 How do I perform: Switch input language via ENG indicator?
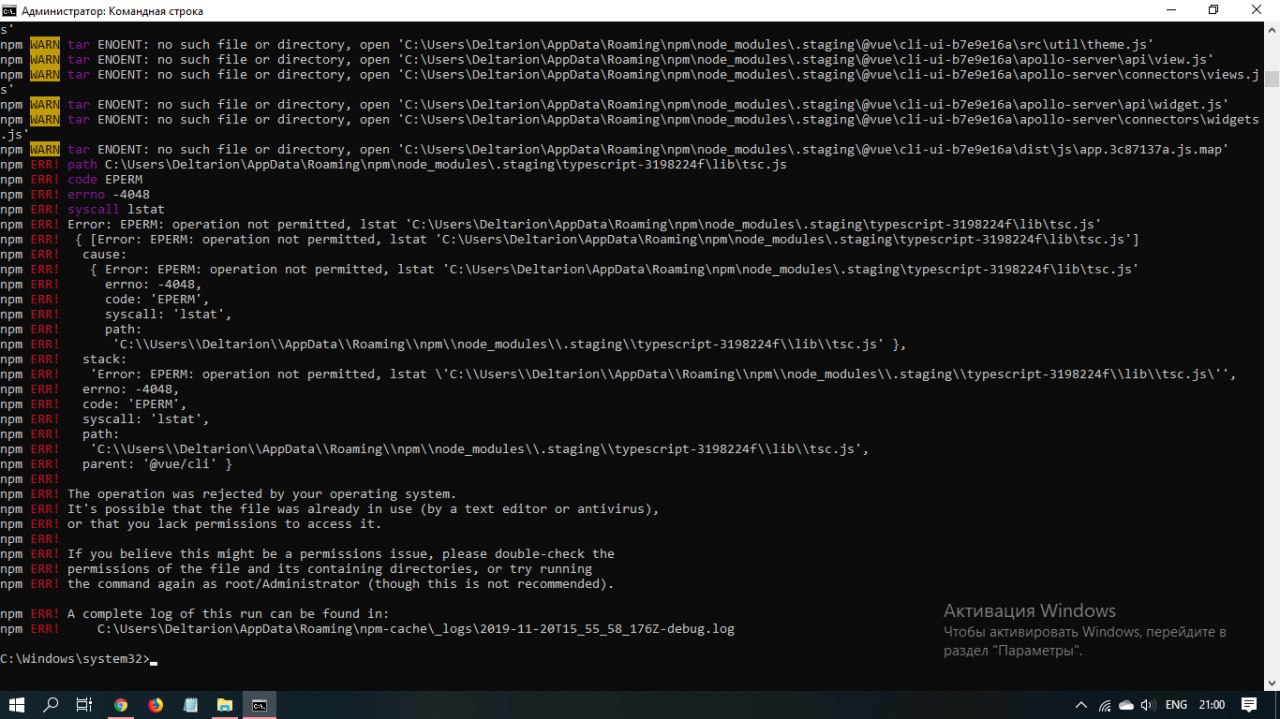pyautogui.click(x=1176, y=704)
